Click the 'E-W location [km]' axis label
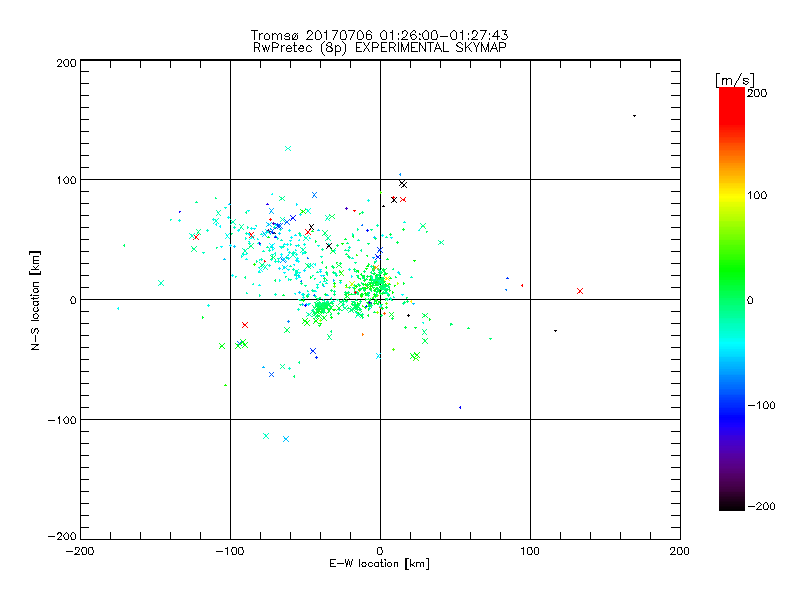 pyautogui.click(x=379, y=564)
